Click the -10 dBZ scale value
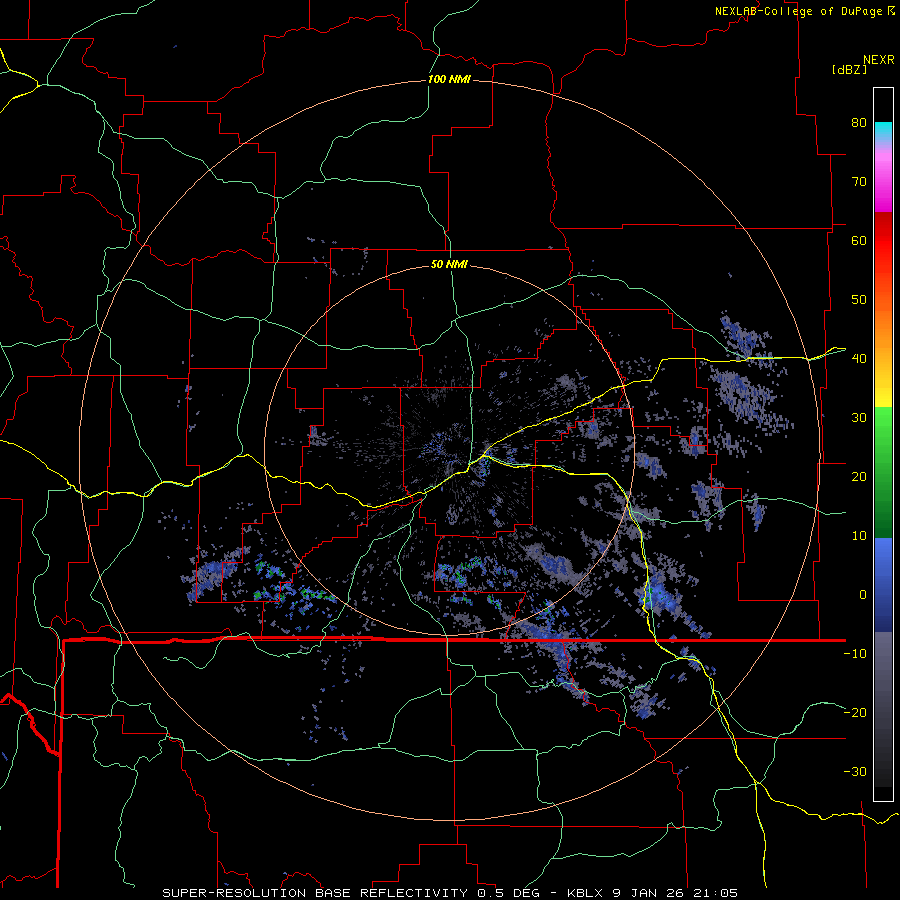The height and width of the screenshot is (900, 900). [855, 653]
